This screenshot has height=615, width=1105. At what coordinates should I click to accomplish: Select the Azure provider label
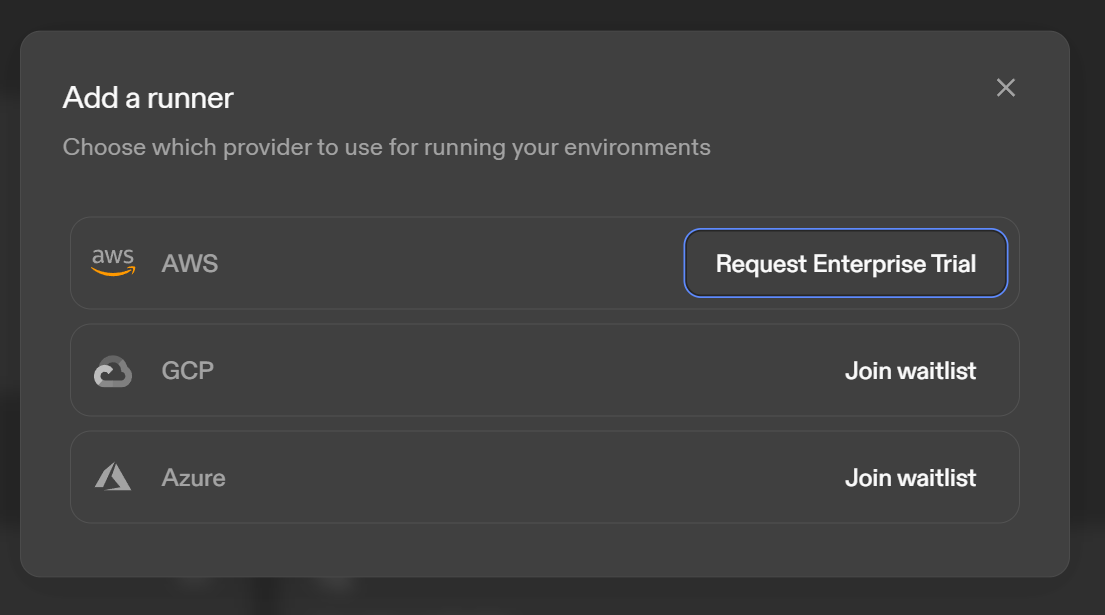point(193,478)
